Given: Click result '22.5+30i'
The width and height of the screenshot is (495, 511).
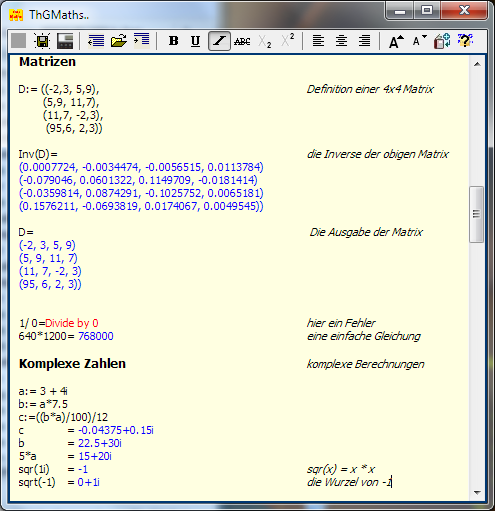Looking at the screenshot, I should [x=100, y=443].
